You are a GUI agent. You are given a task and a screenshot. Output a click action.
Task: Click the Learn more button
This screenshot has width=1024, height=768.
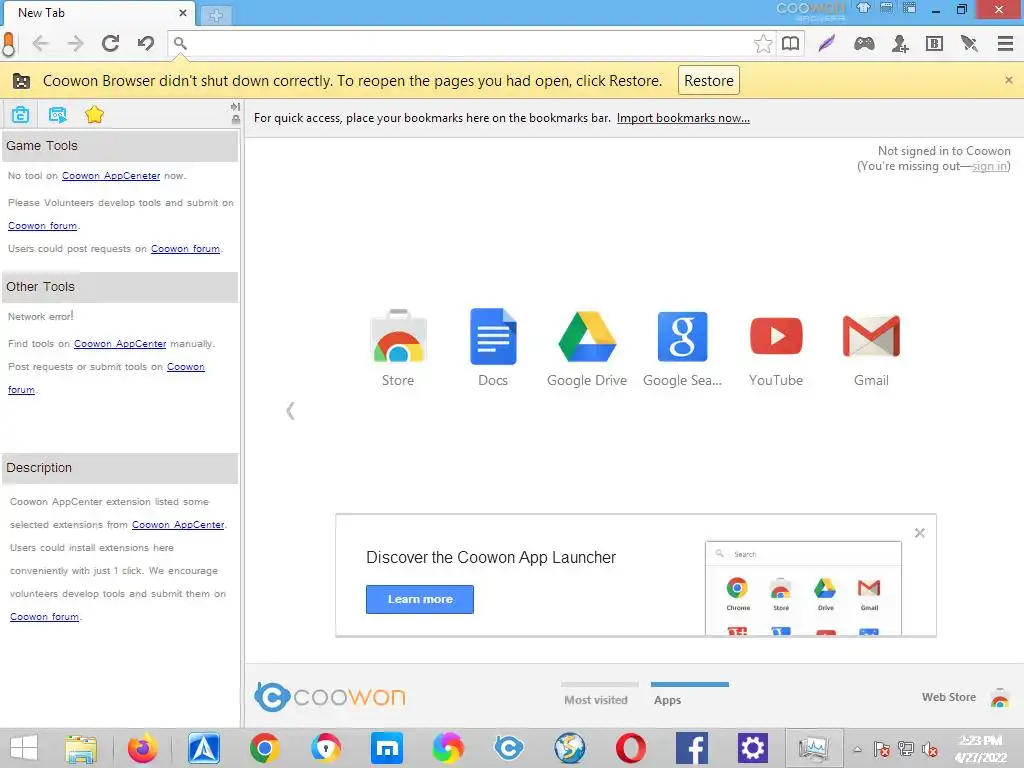[420, 600]
